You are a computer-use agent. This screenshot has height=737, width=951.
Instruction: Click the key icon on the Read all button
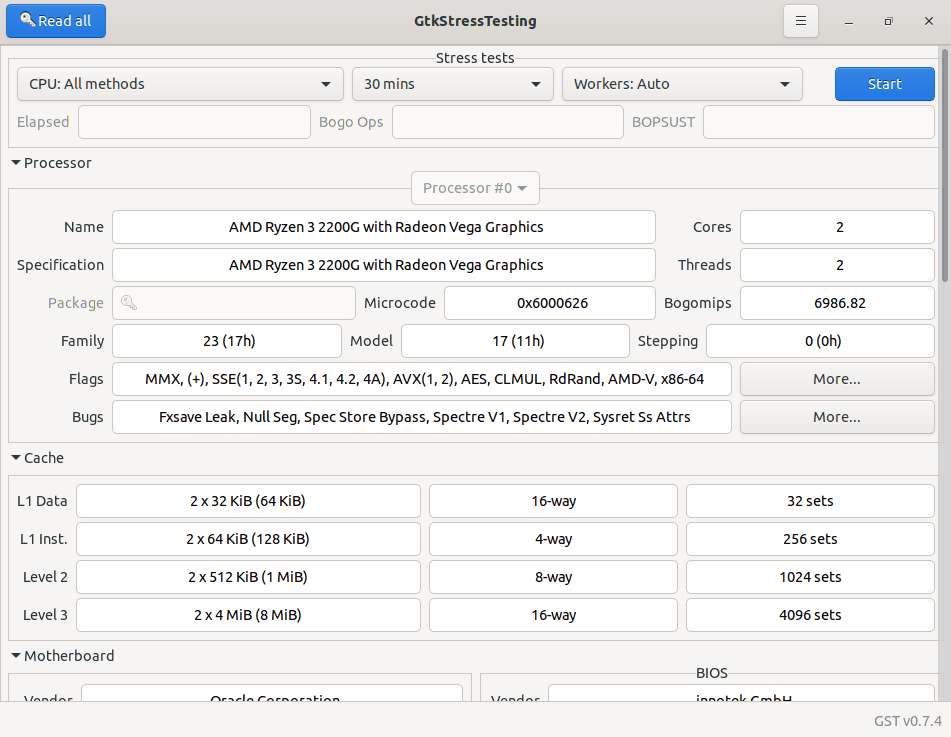pos(28,20)
